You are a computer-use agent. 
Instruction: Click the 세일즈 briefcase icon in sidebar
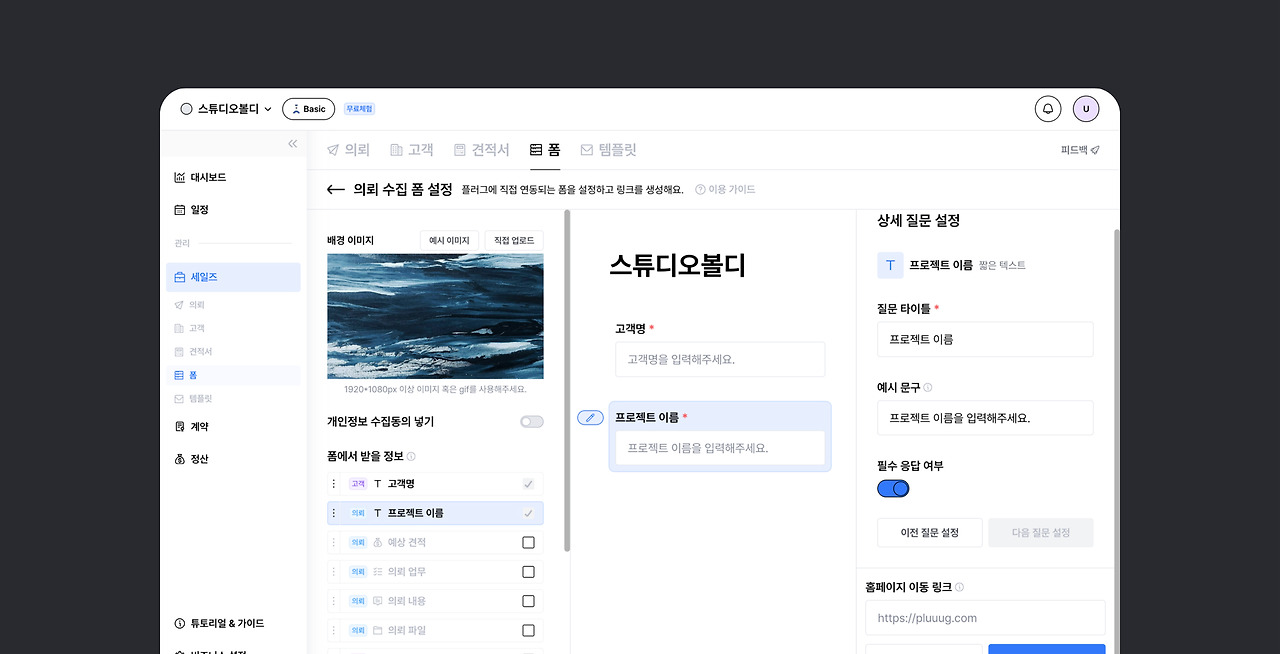[179, 277]
